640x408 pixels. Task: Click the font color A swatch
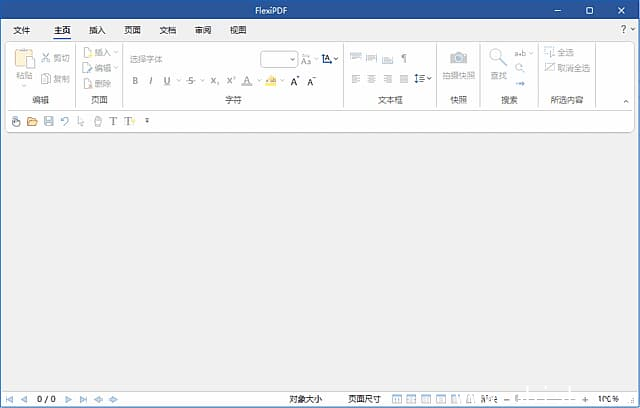(247, 81)
